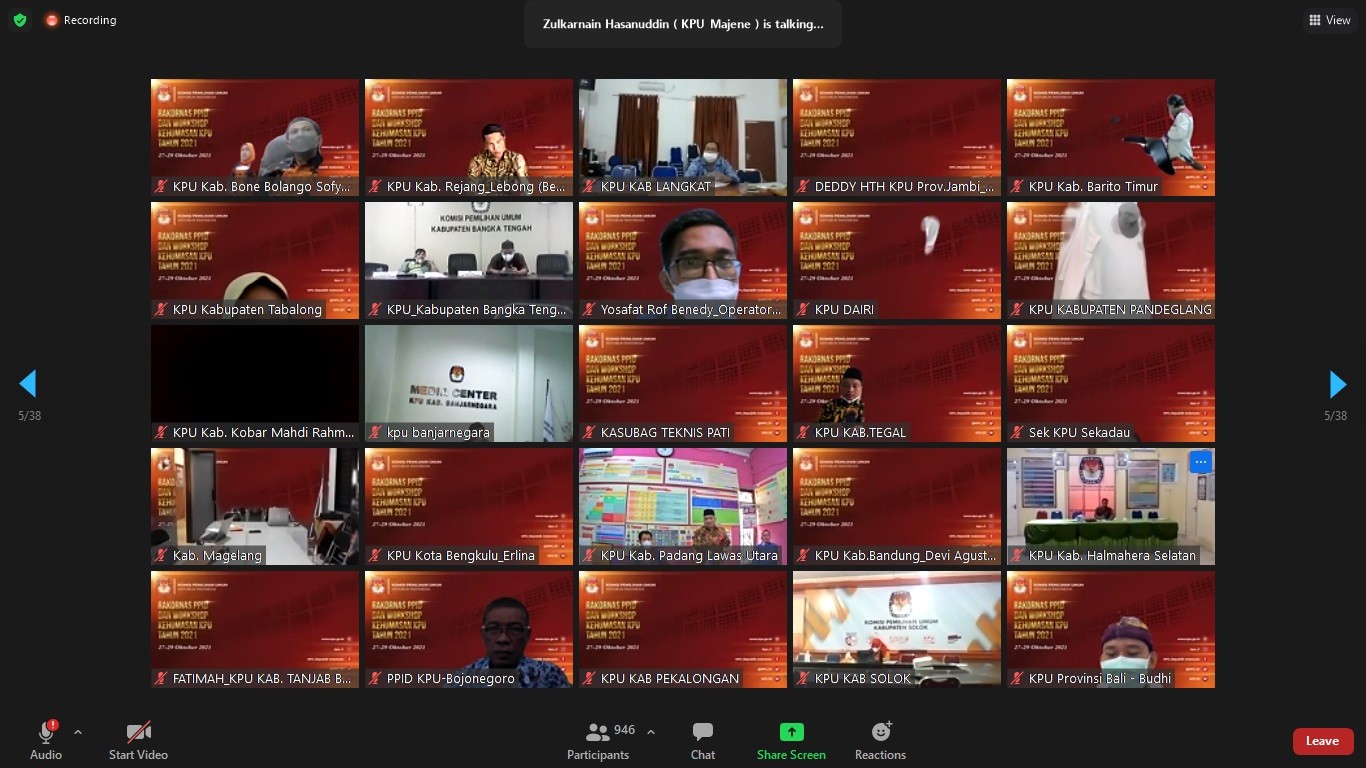Select the KPU KAB LANGKAT video tile
Viewport: 1366px width, 768px height.
point(682,137)
